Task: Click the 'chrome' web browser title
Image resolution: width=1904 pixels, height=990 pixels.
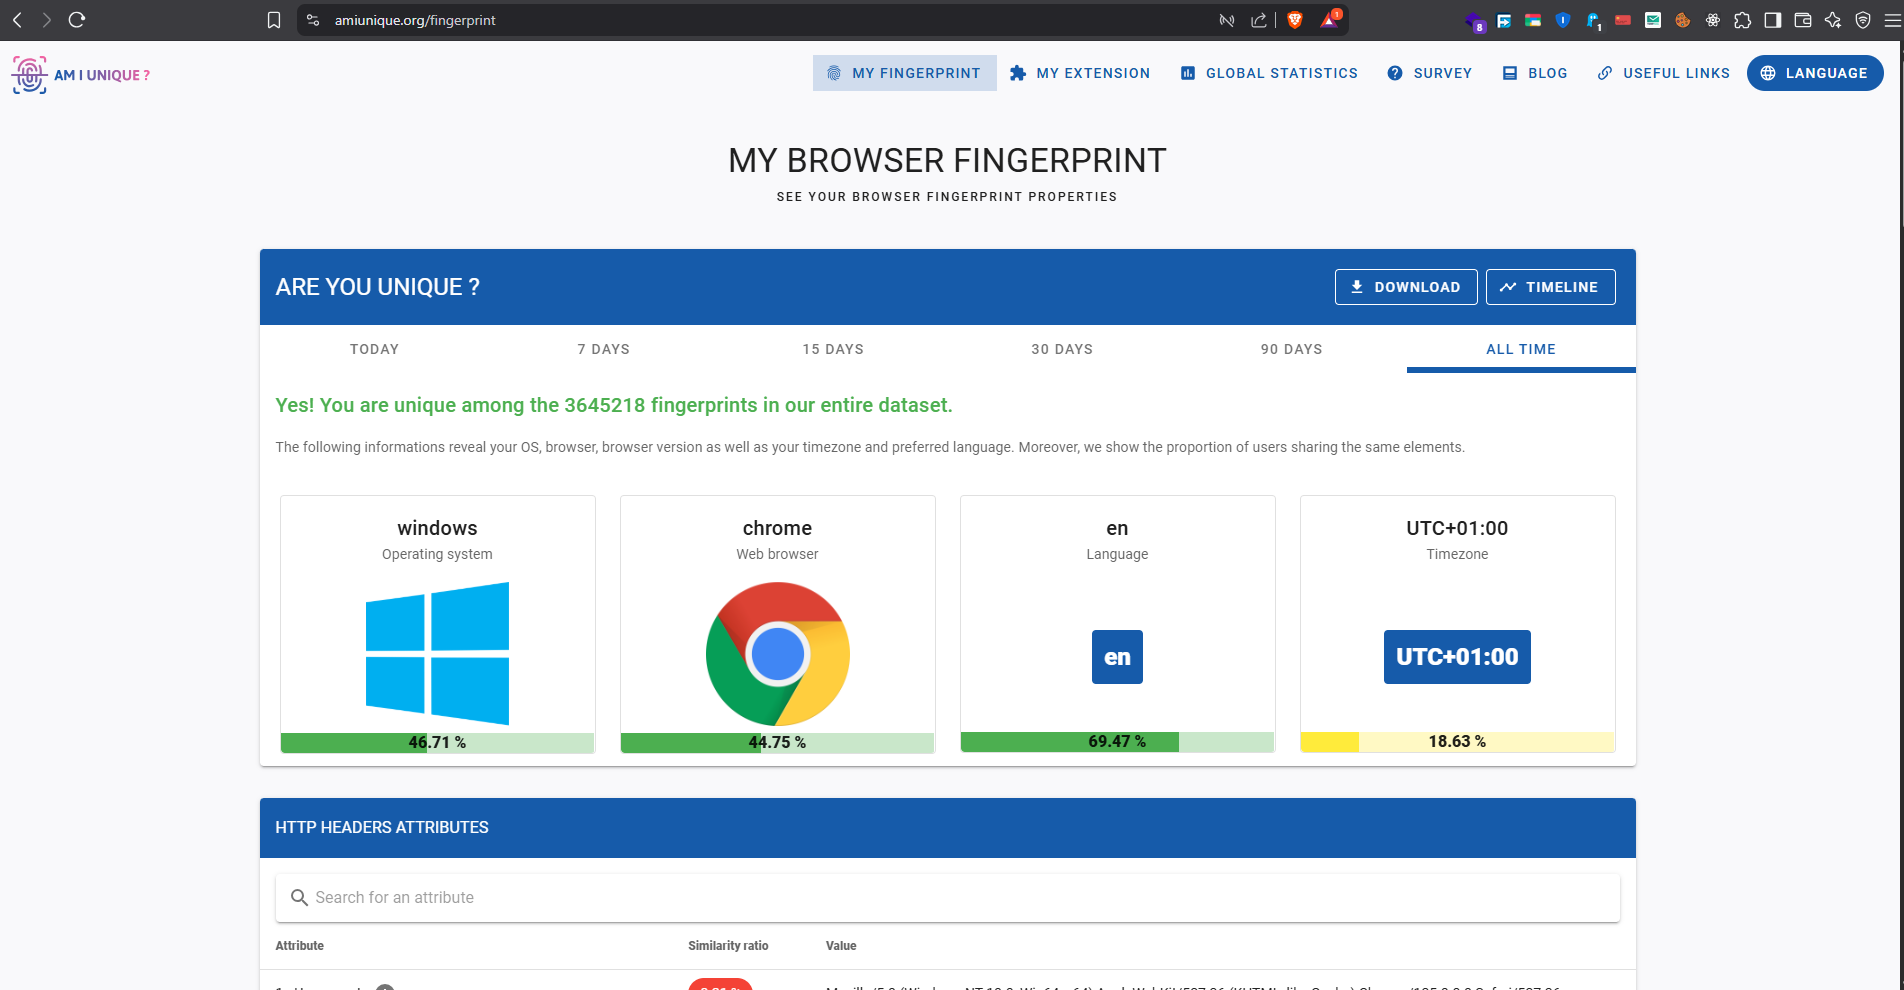Action: pos(777,528)
